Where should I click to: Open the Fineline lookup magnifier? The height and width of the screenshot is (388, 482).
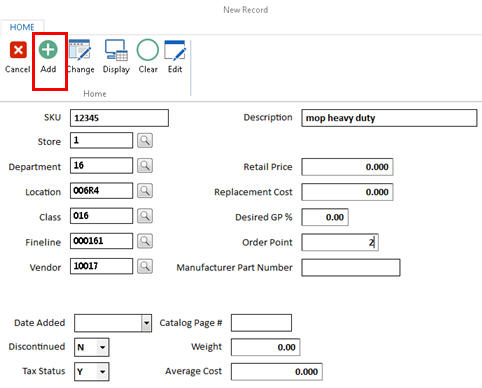145,241
